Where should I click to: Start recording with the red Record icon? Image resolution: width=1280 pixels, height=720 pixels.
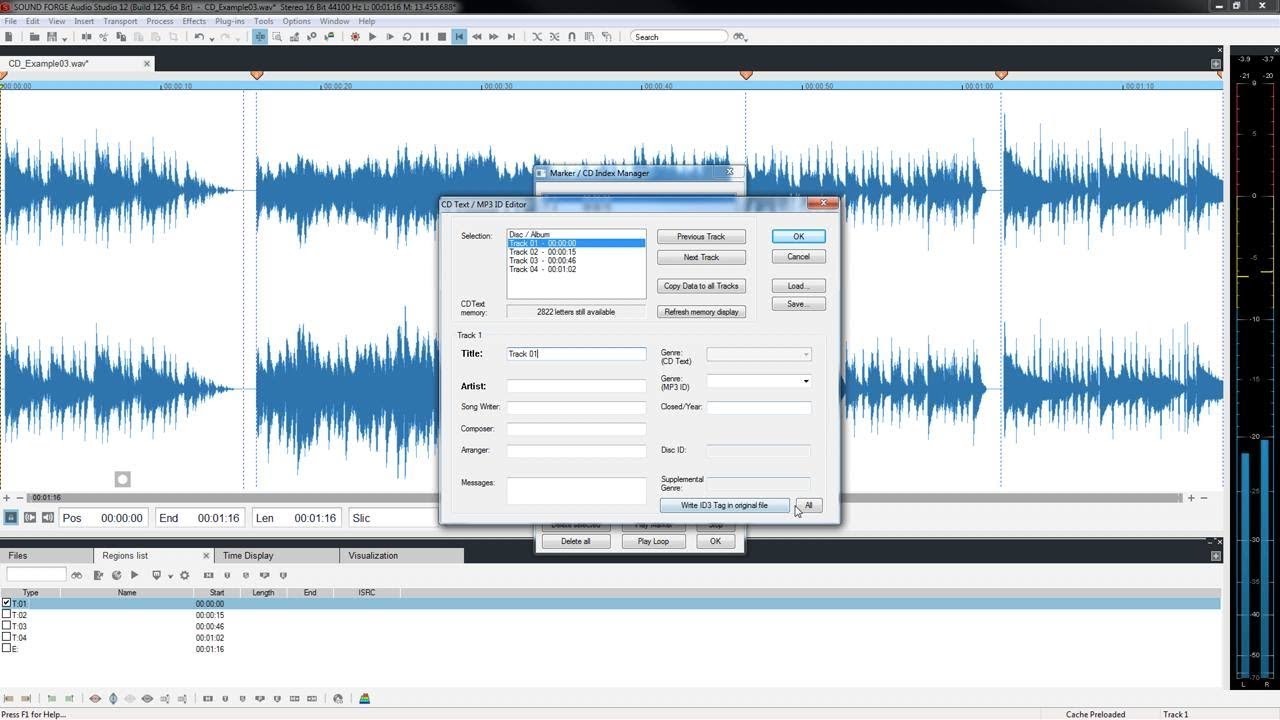355,37
